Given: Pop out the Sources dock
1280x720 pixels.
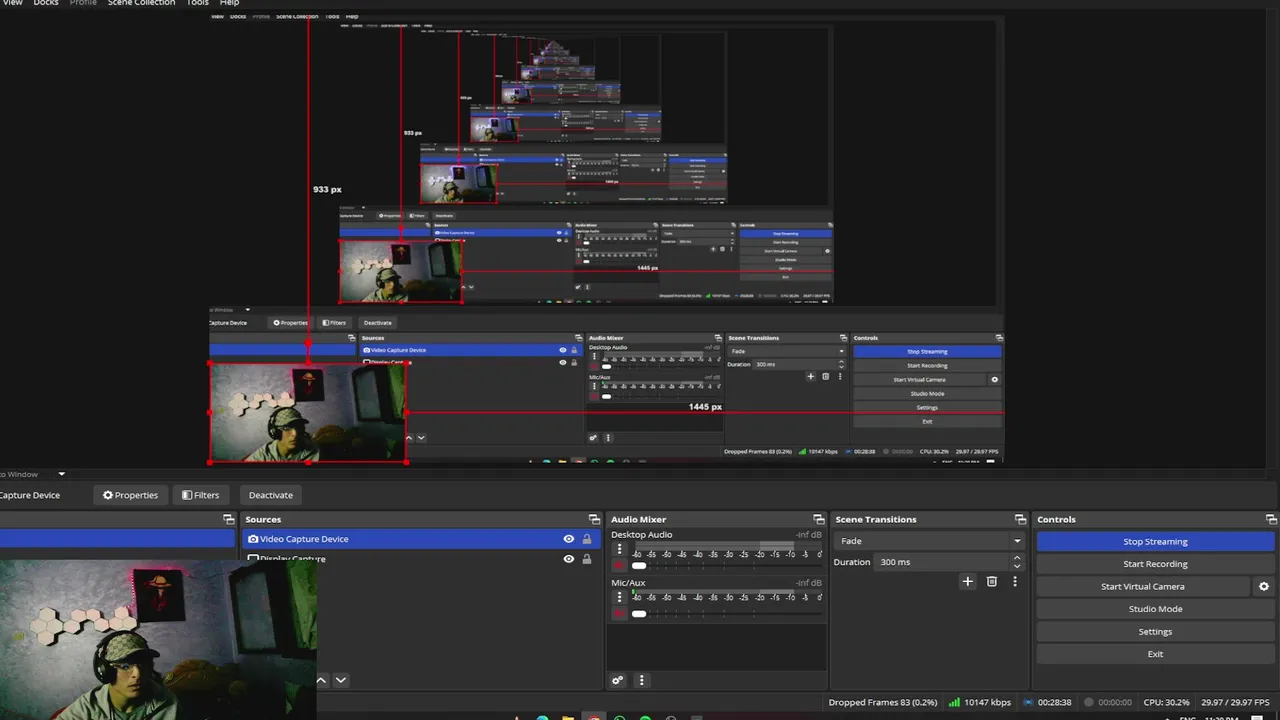Looking at the screenshot, I should coord(594,519).
